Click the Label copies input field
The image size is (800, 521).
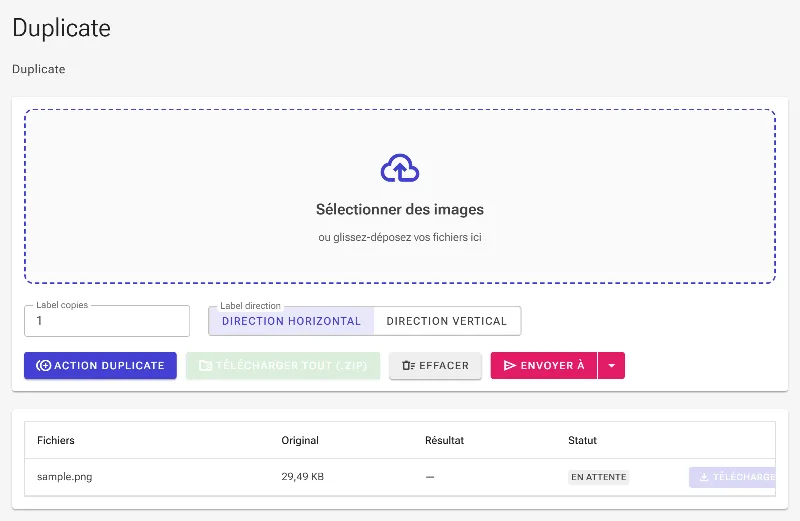(107, 321)
